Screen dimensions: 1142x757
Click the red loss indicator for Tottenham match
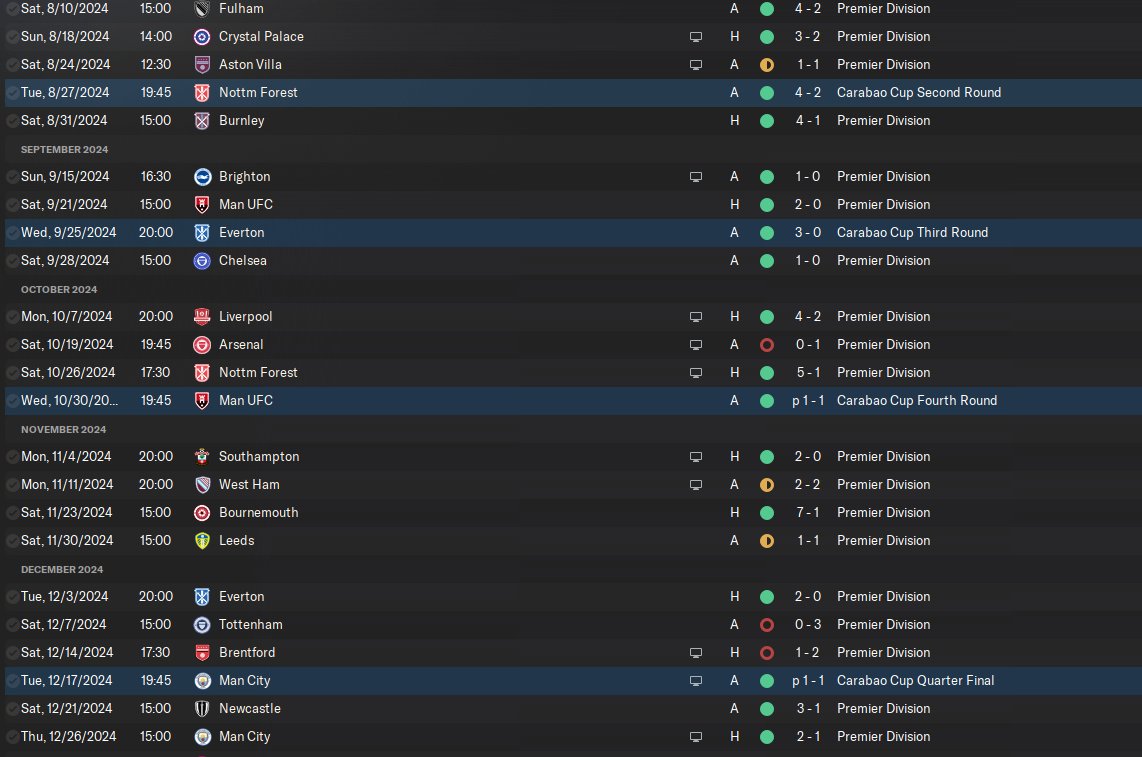point(767,625)
